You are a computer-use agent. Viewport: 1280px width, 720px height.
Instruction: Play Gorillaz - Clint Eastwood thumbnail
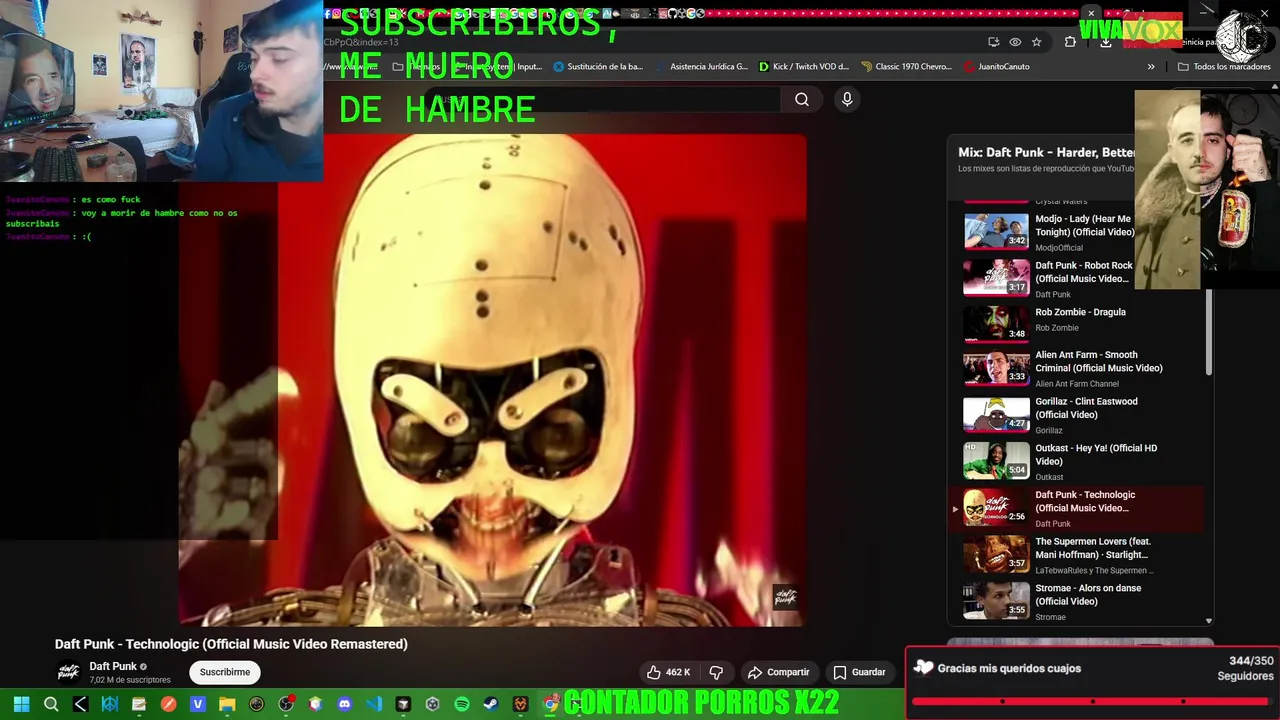(x=996, y=415)
